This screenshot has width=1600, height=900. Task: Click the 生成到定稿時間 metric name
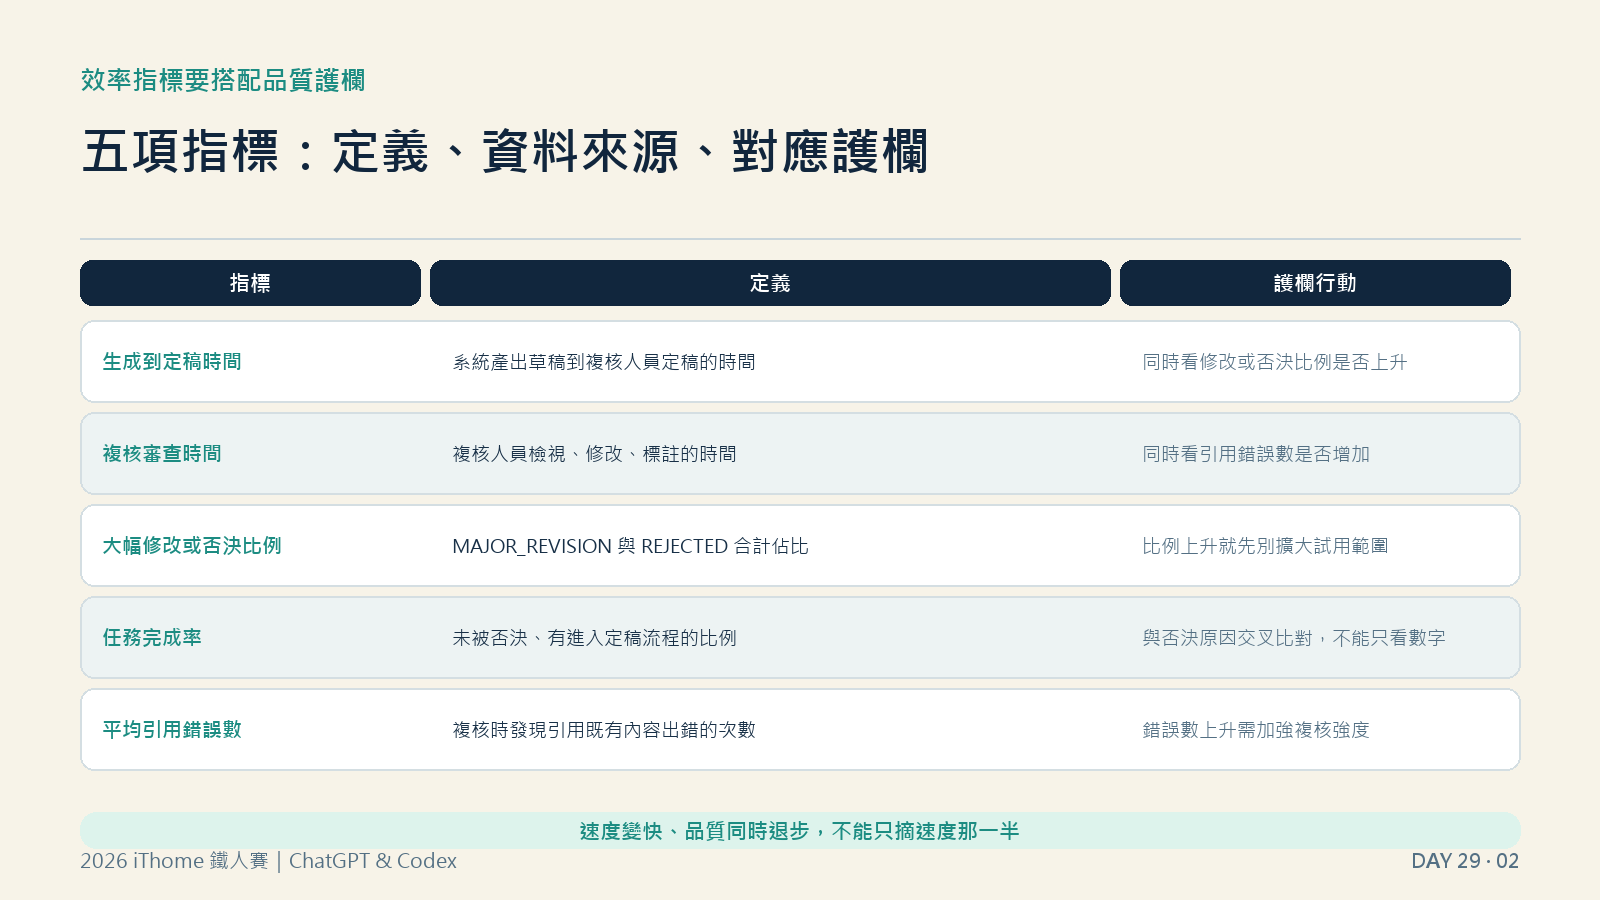point(172,362)
